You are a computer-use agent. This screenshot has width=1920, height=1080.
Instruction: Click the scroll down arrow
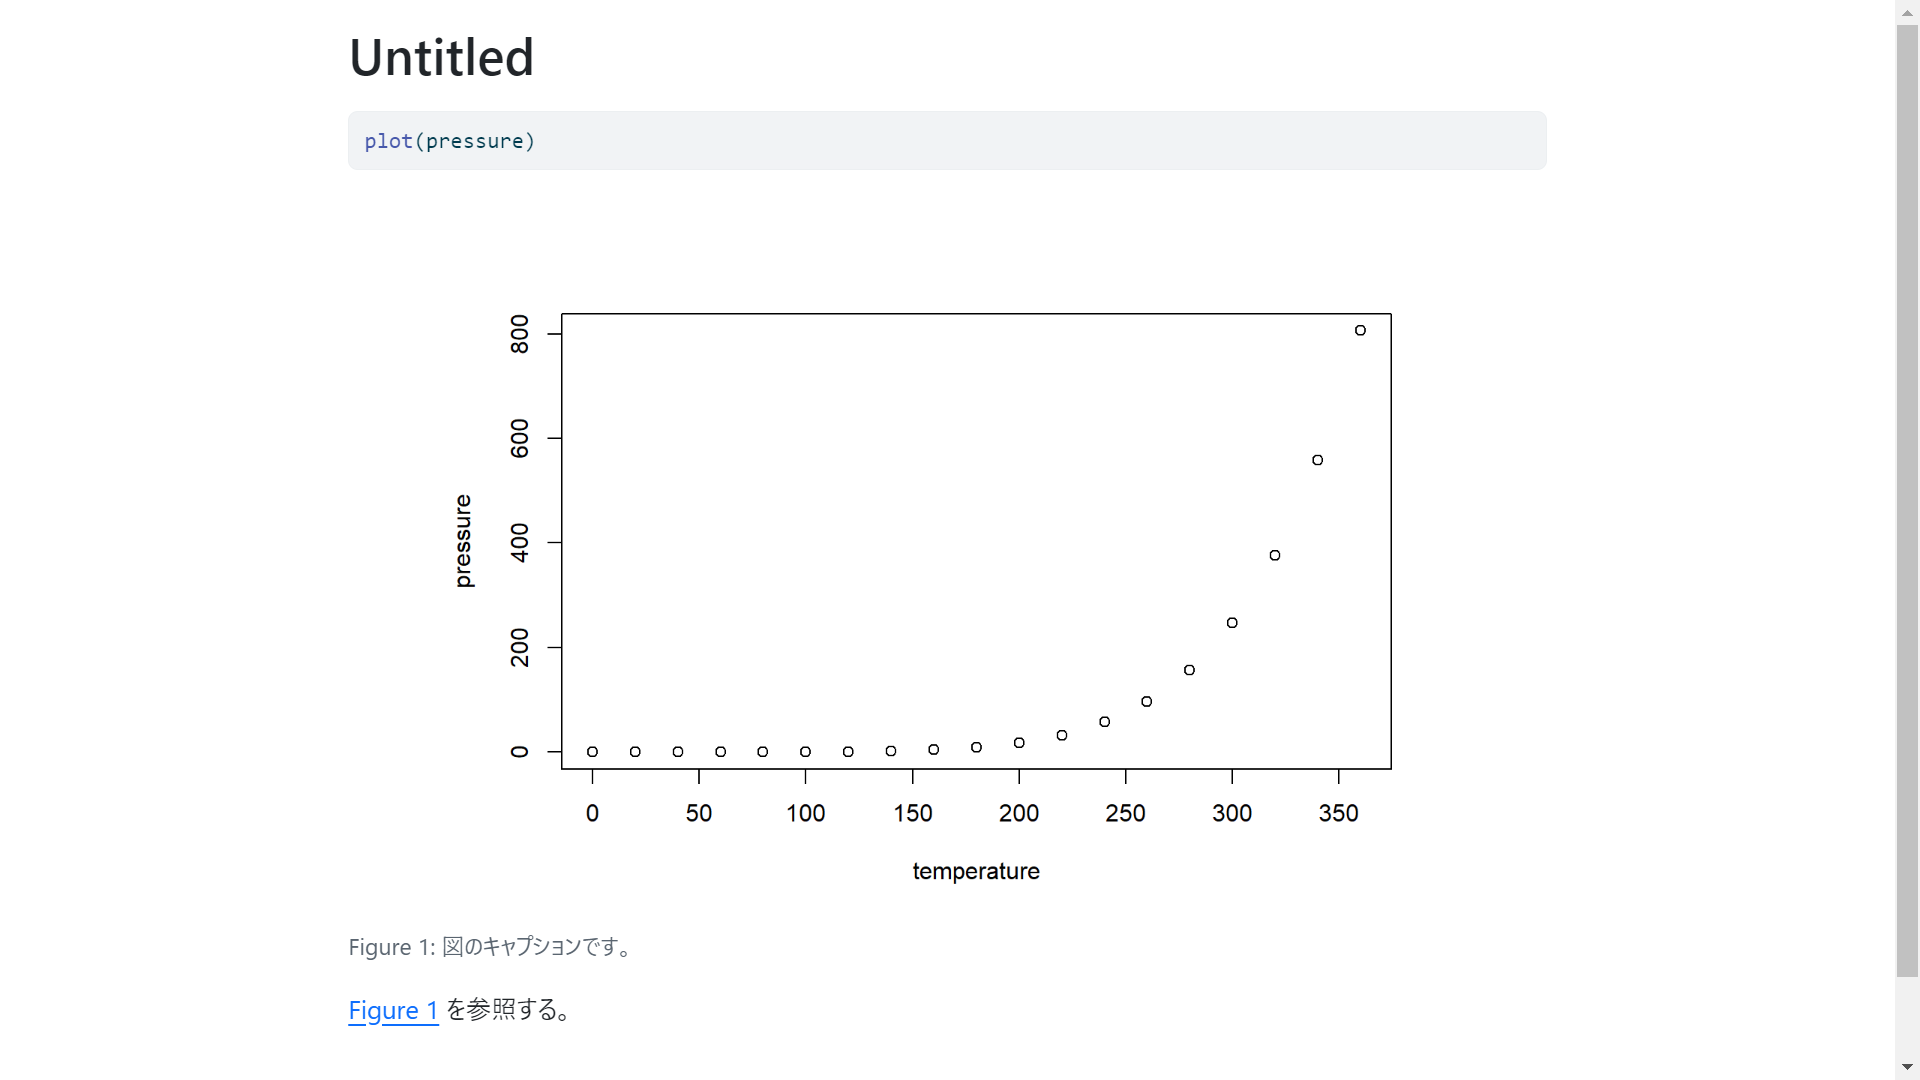(x=1907, y=1067)
